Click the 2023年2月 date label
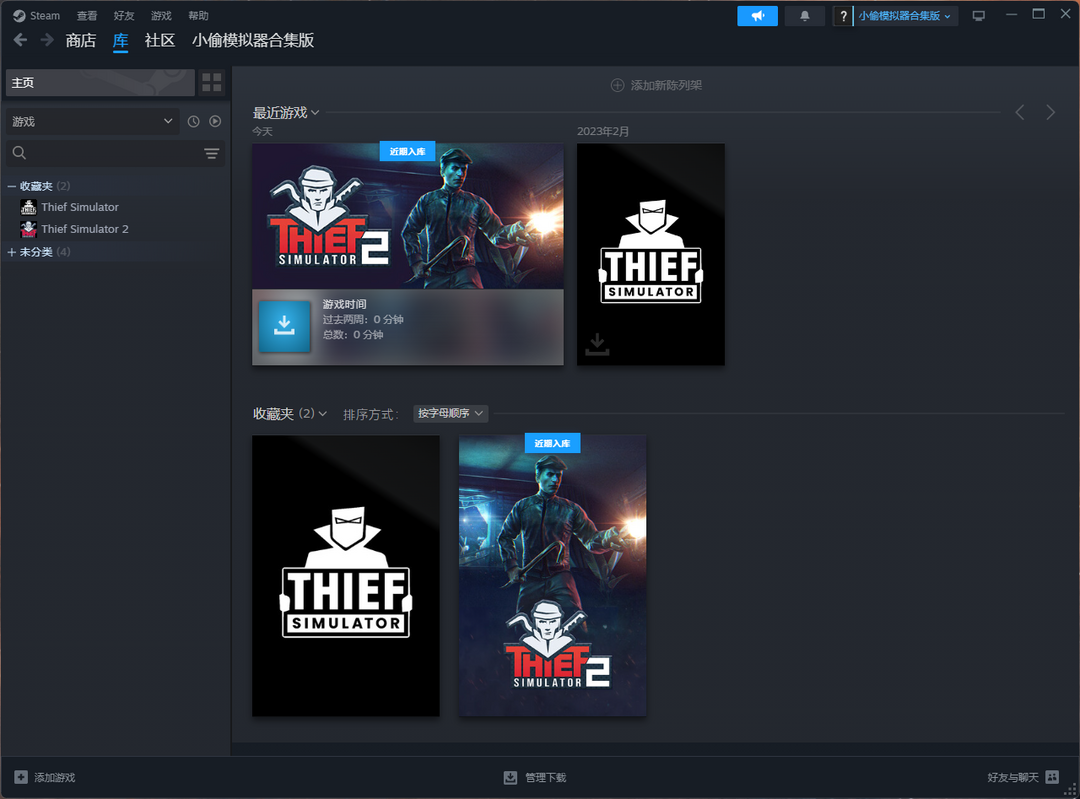Image resolution: width=1080 pixels, height=799 pixels. [x=603, y=131]
